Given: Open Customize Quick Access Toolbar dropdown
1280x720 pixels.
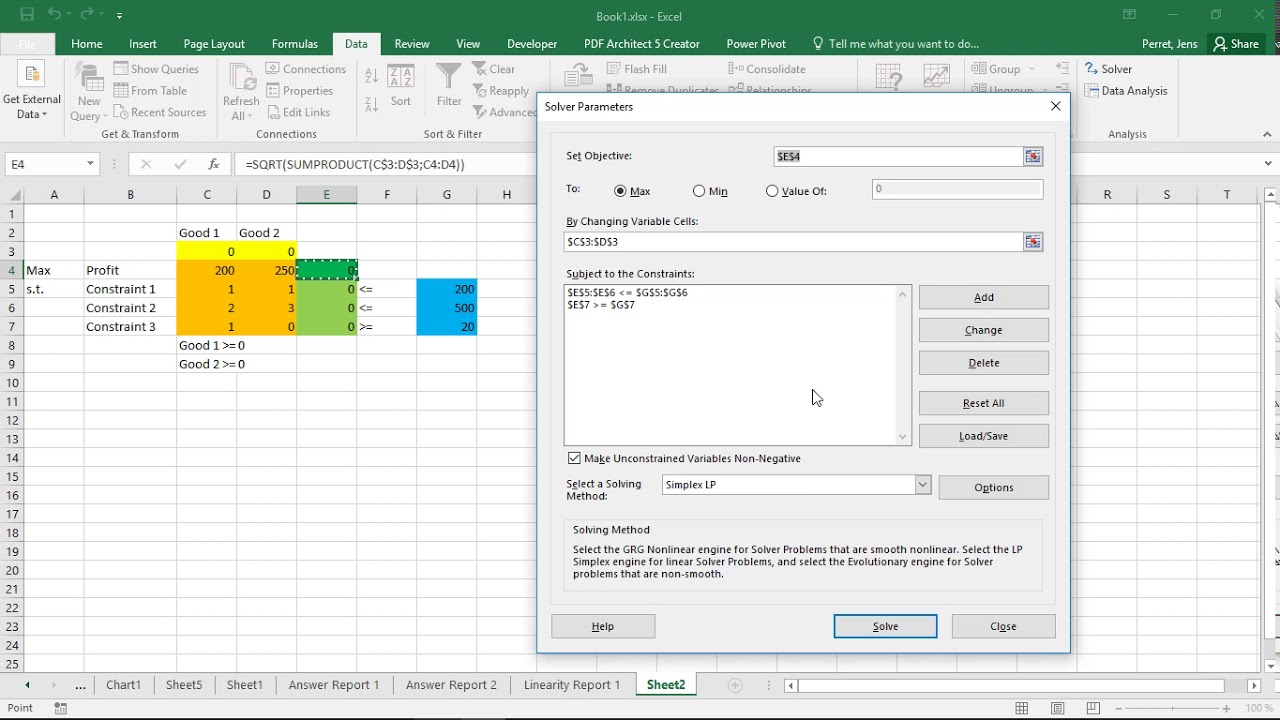Looking at the screenshot, I should tap(119, 16).
